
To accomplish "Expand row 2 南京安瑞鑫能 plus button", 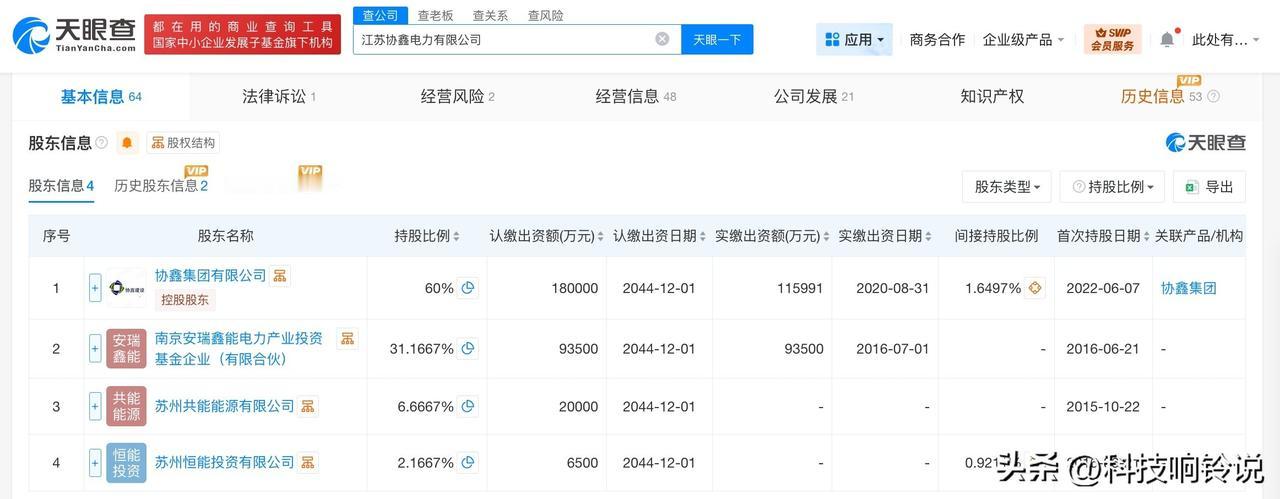I will coord(95,348).
